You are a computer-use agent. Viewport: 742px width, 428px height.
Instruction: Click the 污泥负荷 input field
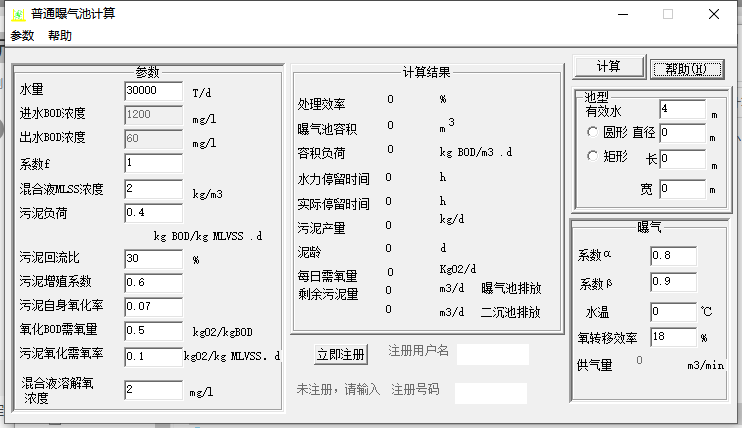153,212
